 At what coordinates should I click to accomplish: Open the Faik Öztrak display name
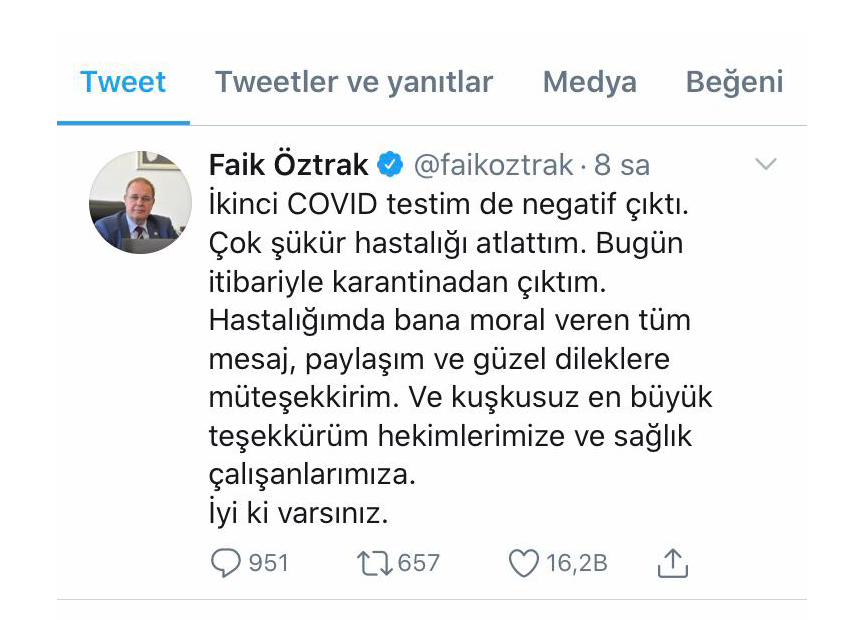[x=289, y=164]
